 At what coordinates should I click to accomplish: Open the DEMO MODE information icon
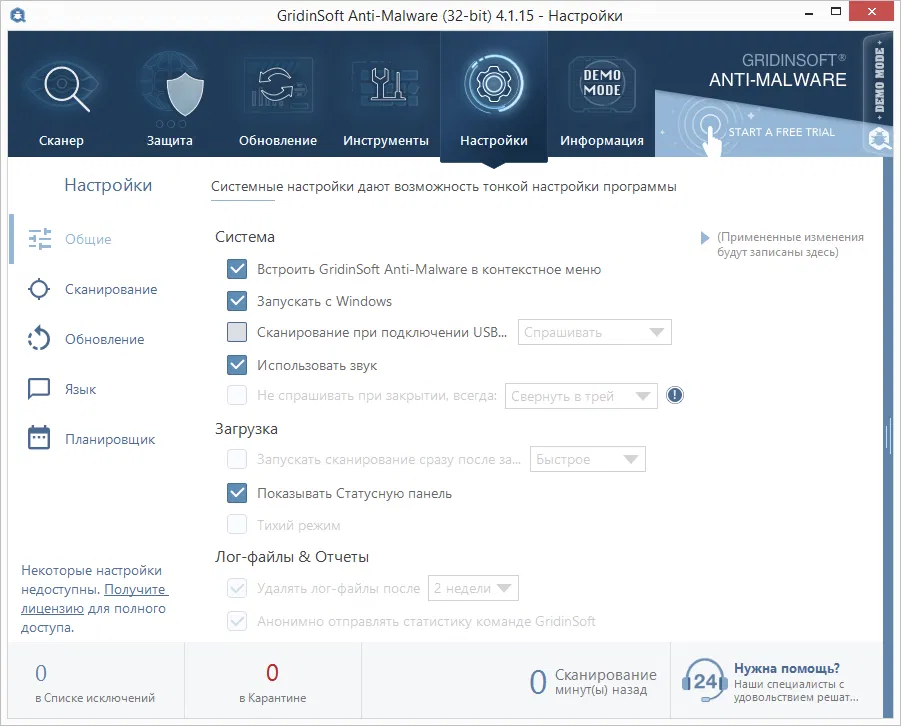point(602,83)
